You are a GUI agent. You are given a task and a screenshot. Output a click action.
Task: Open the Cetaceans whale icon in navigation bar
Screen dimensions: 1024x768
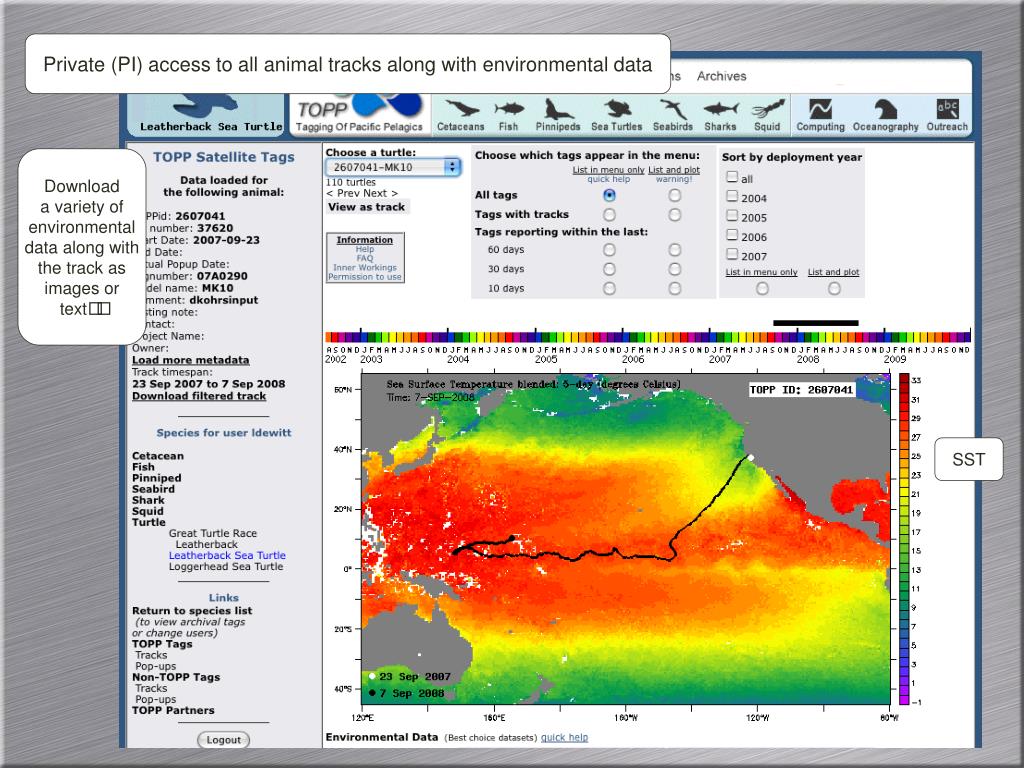[460, 115]
